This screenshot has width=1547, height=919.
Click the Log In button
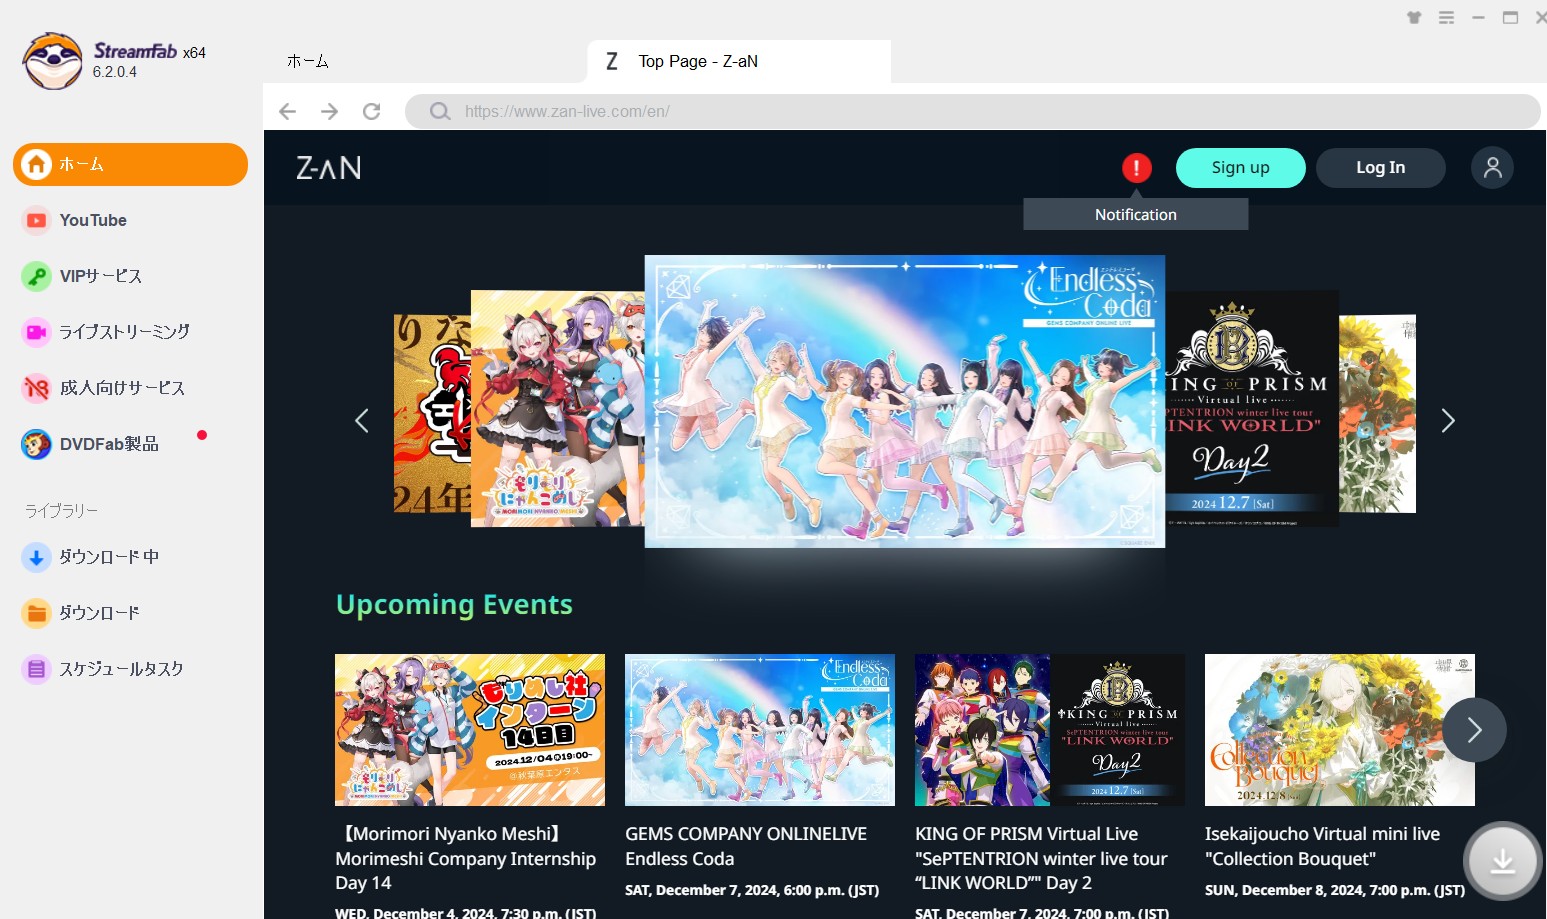[x=1381, y=168]
